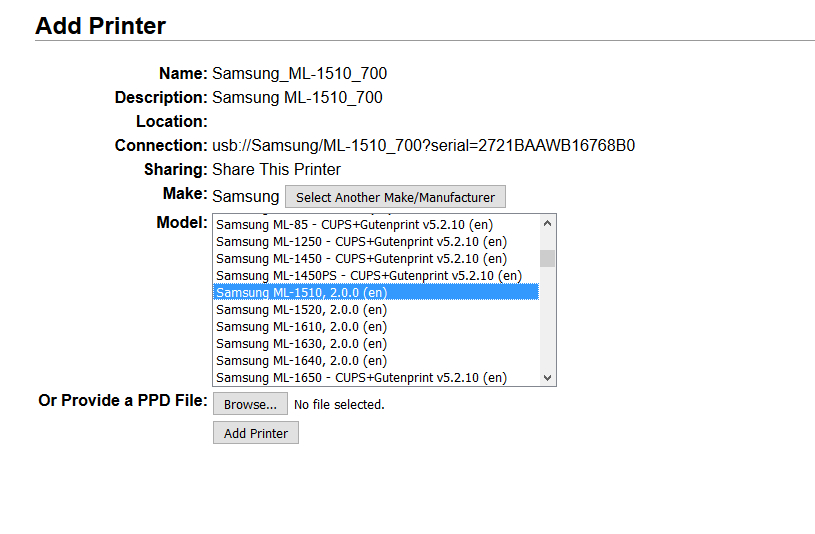815x534 pixels.
Task: Click the Add Printer page heading
Action: pyautogui.click(x=100, y=25)
